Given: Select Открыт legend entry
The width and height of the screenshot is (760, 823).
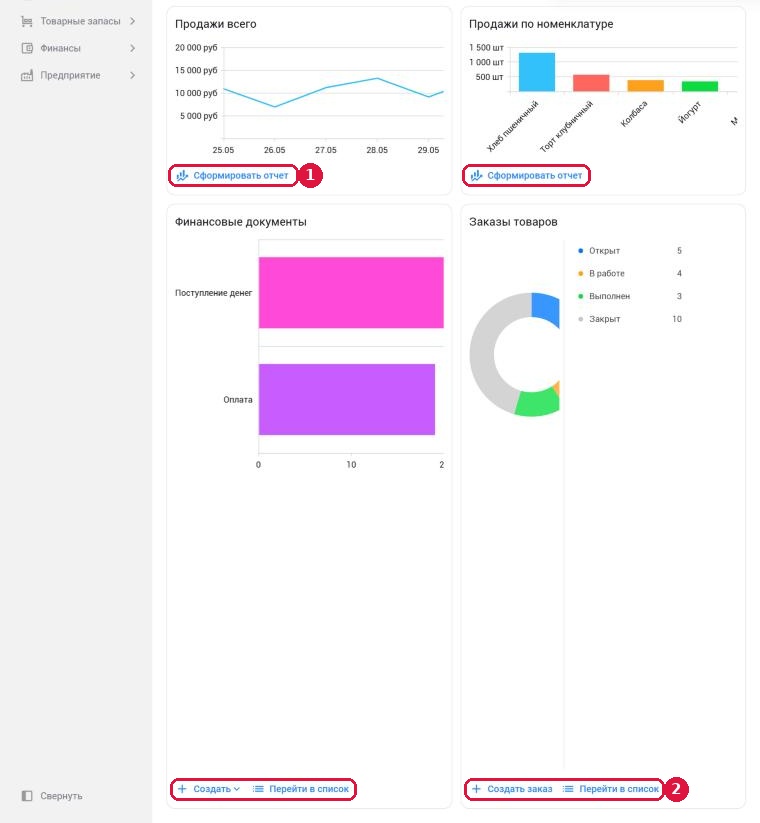Looking at the screenshot, I should coord(629,251).
